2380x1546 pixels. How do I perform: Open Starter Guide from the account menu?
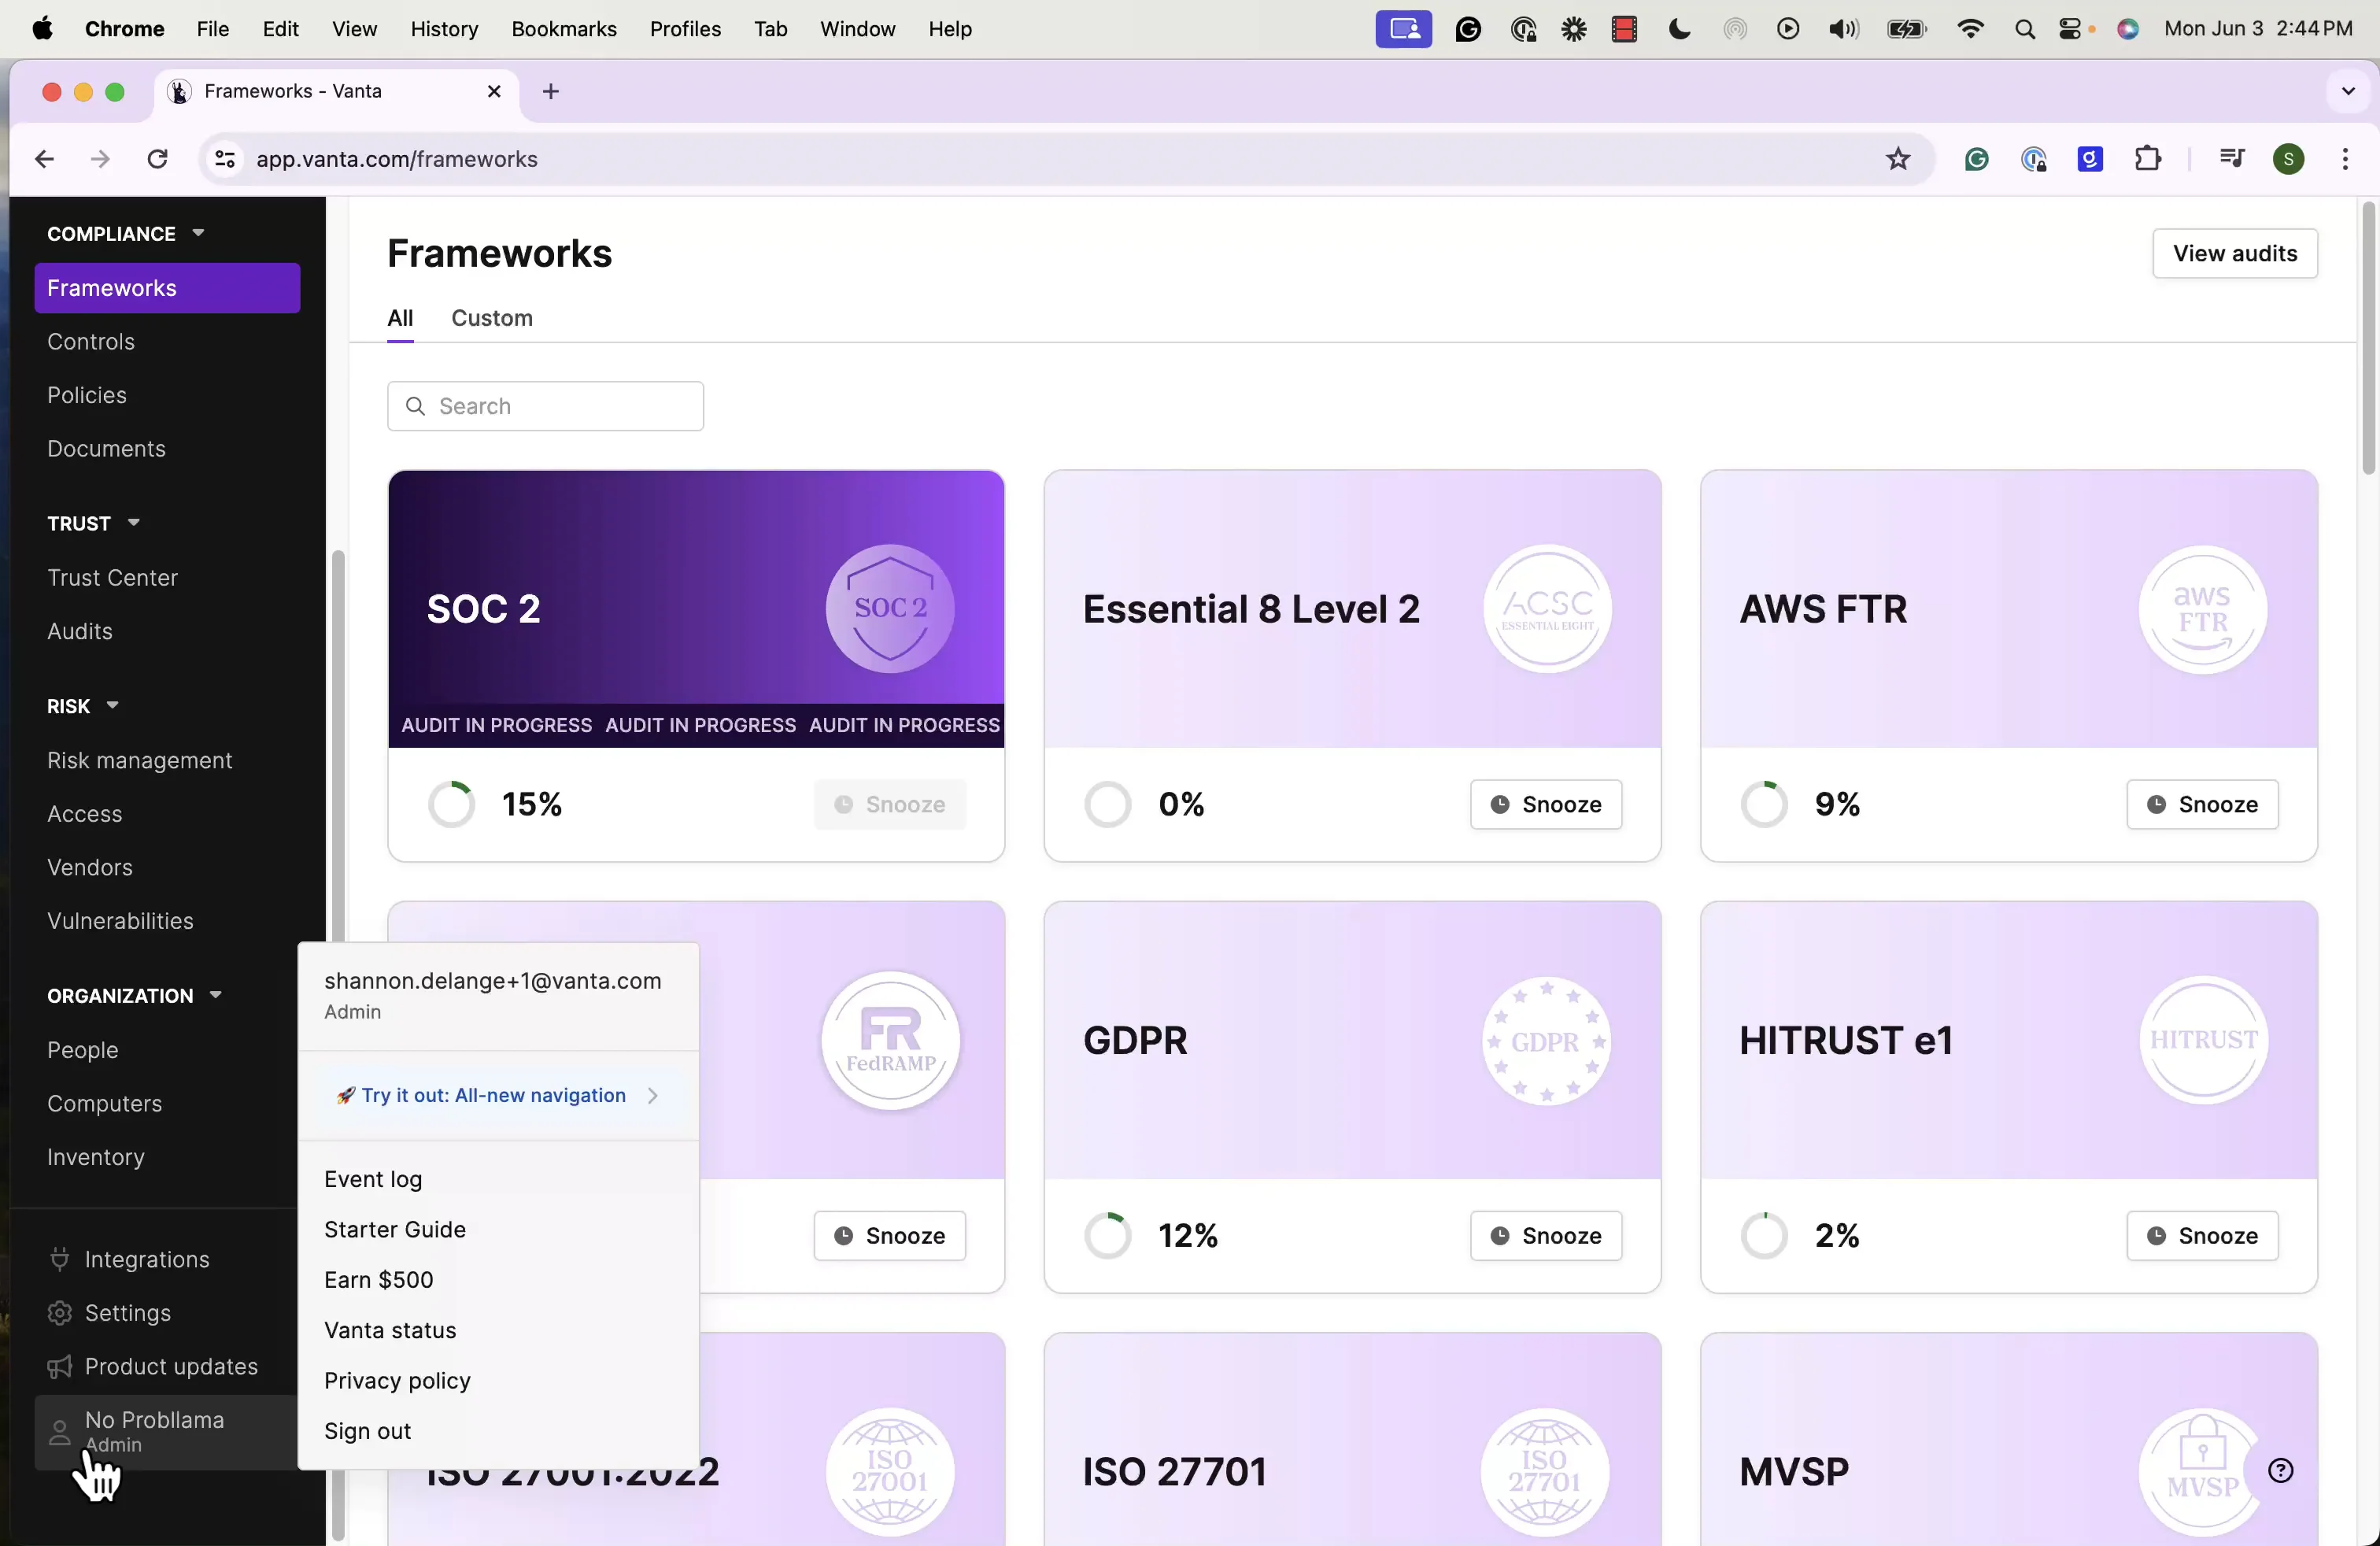tap(395, 1230)
